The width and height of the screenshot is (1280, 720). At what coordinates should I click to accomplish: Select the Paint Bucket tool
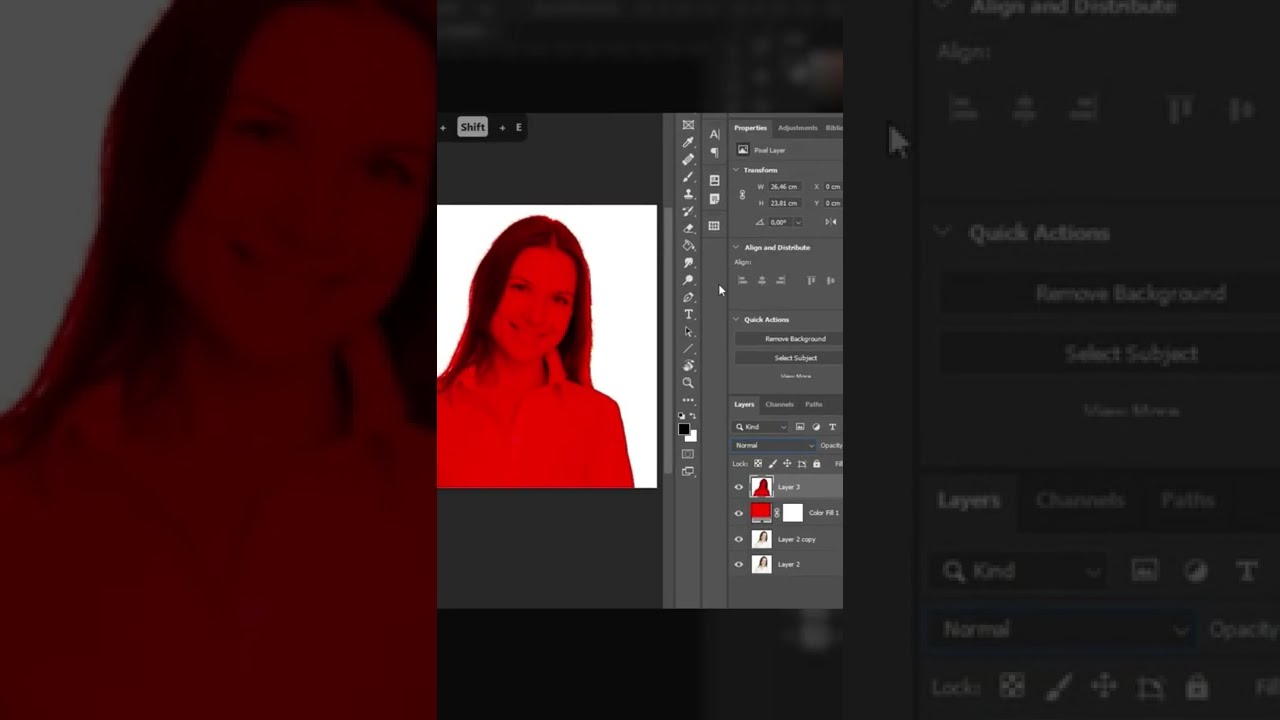coord(688,245)
